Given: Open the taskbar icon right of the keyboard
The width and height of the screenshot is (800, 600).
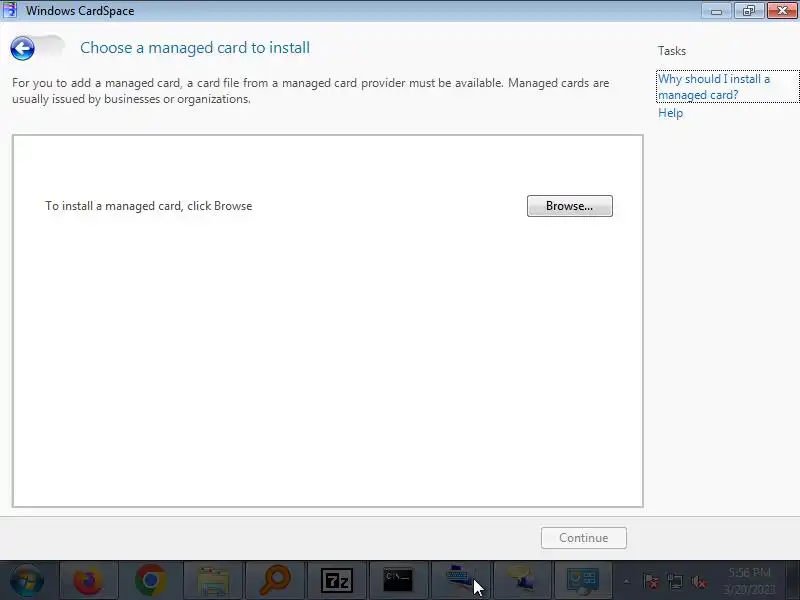Looking at the screenshot, I should [x=521, y=581].
